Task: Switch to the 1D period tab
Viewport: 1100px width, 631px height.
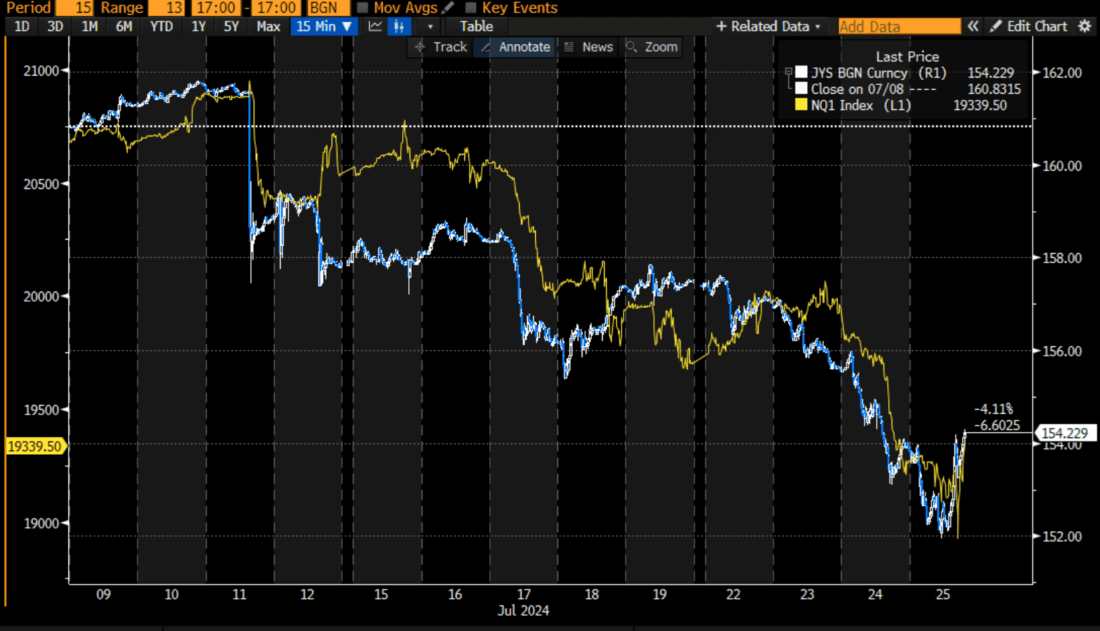Action: [21, 26]
